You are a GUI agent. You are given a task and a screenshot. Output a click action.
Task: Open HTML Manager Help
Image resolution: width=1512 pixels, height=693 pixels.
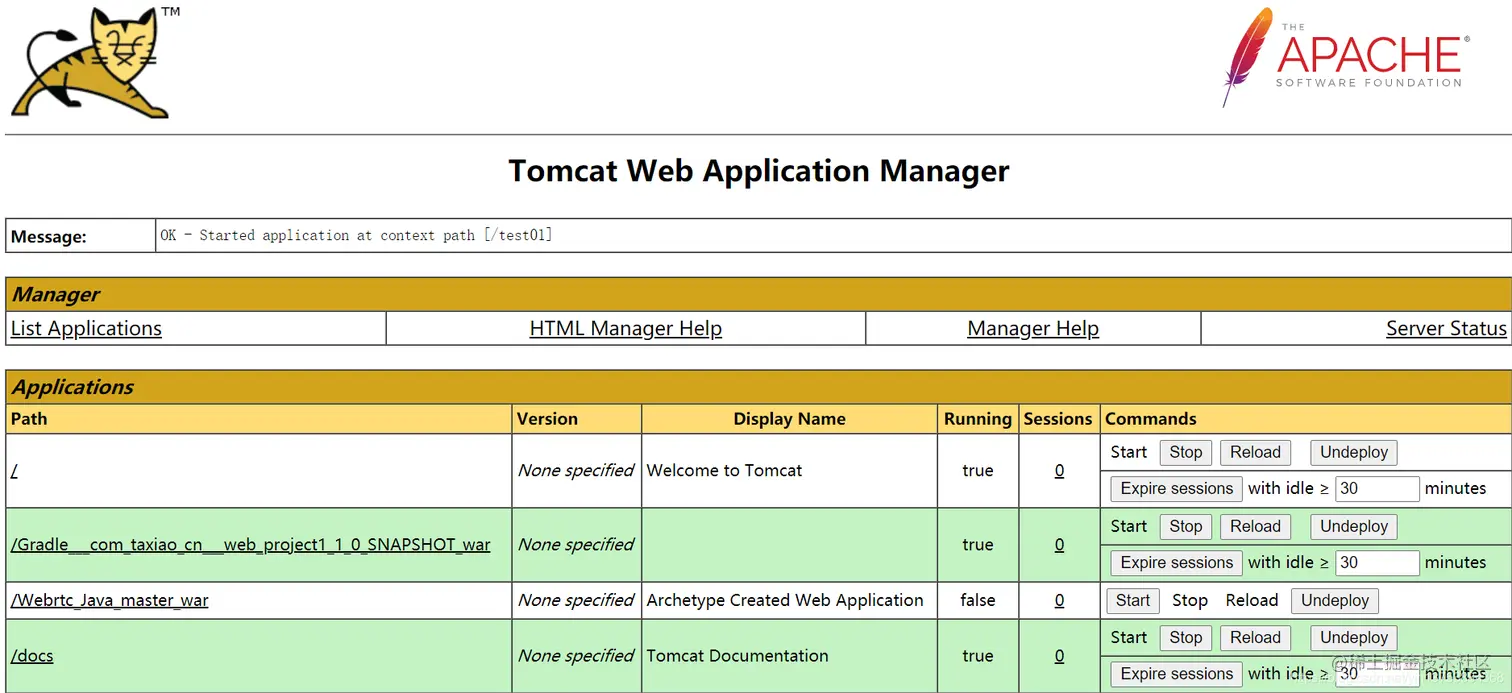coord(626,328)
